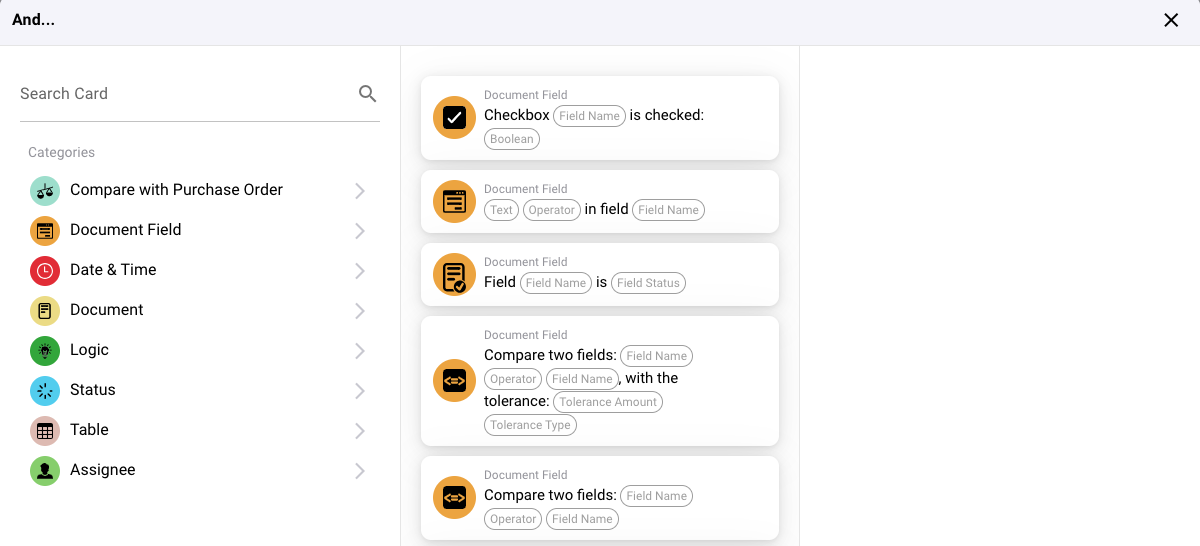The height and width of the screenshot is (546, 1200).
Task: Close the And... dialog
Action: coord(1171,20)
